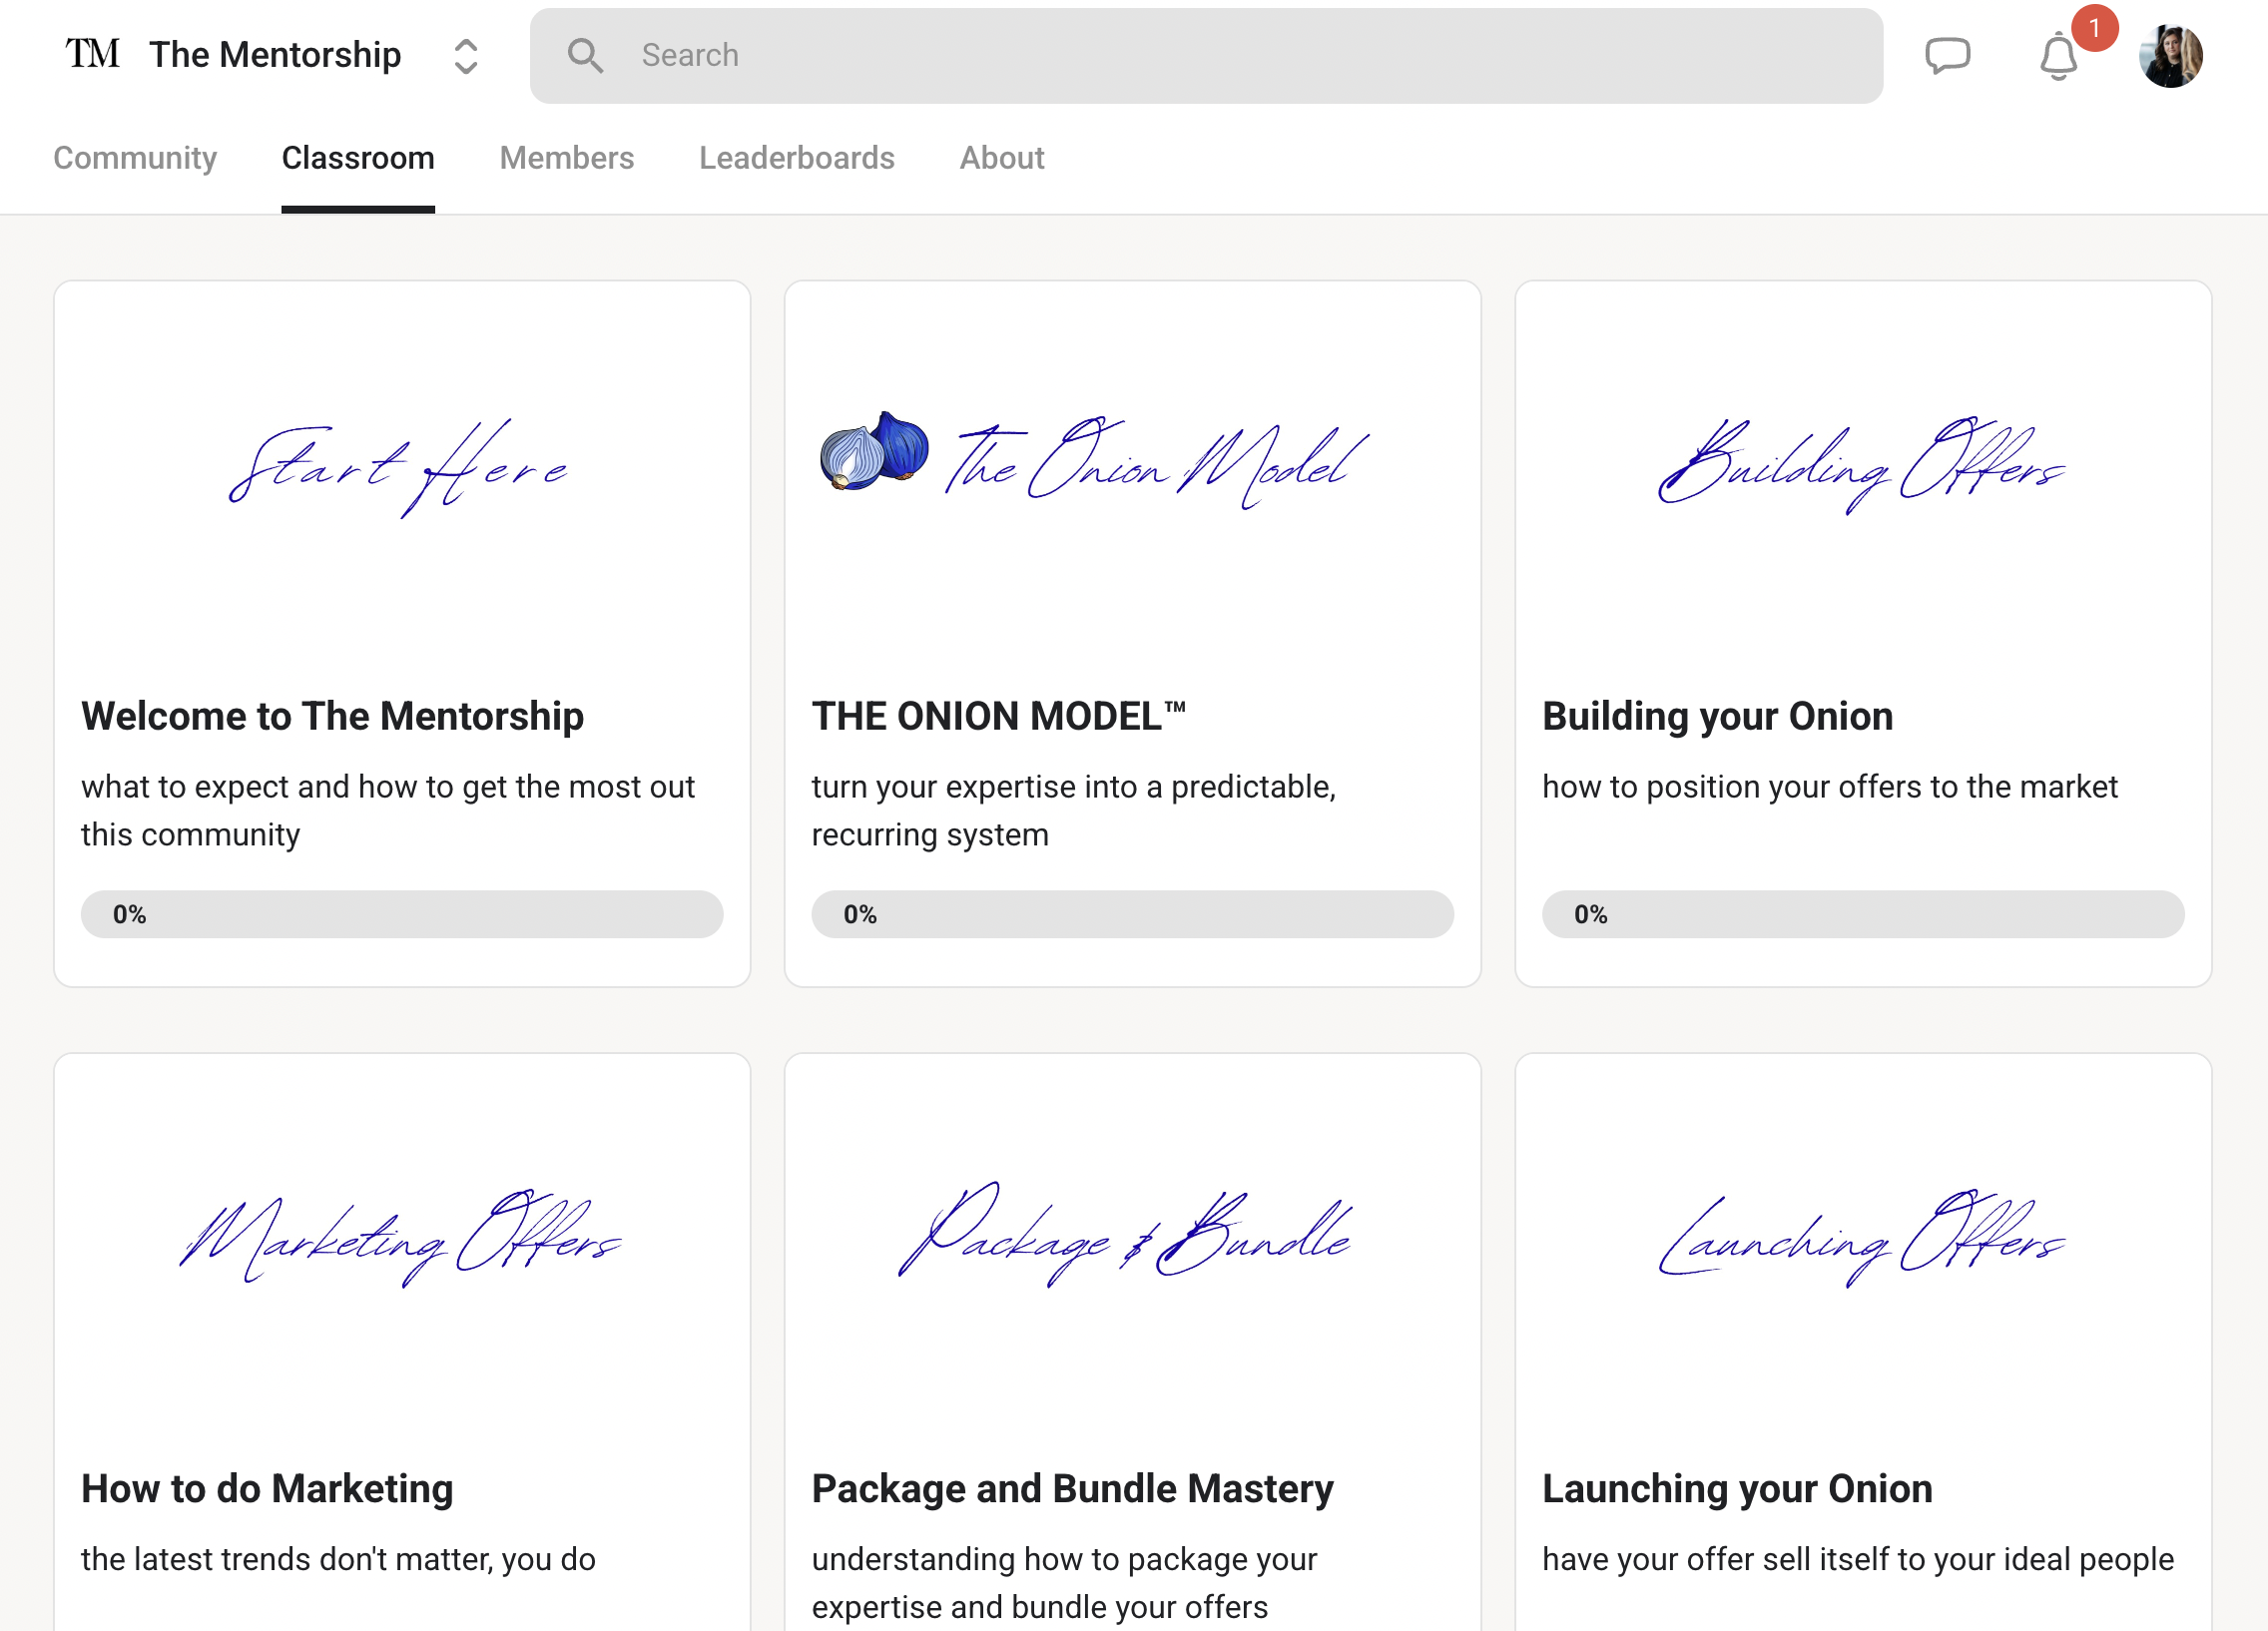The width and height of the screenshot is (2268, 1631).
Task: Open the chat messages icon
Action: click(x=1947, y=55)
